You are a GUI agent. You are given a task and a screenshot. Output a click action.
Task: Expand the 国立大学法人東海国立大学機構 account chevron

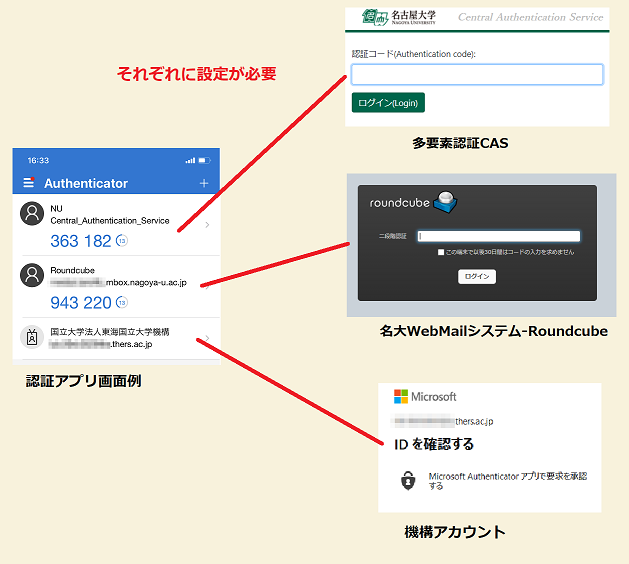[207, 338]
